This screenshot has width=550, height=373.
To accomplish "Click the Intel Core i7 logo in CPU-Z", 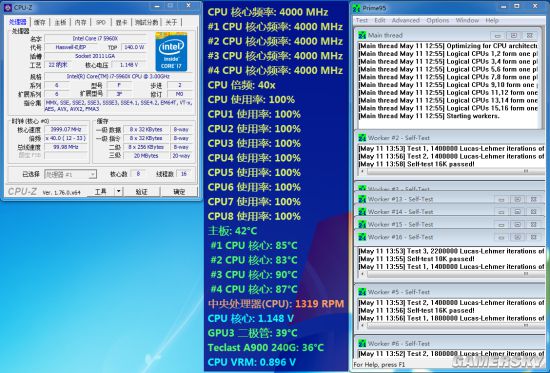I will tap(171, 52).
